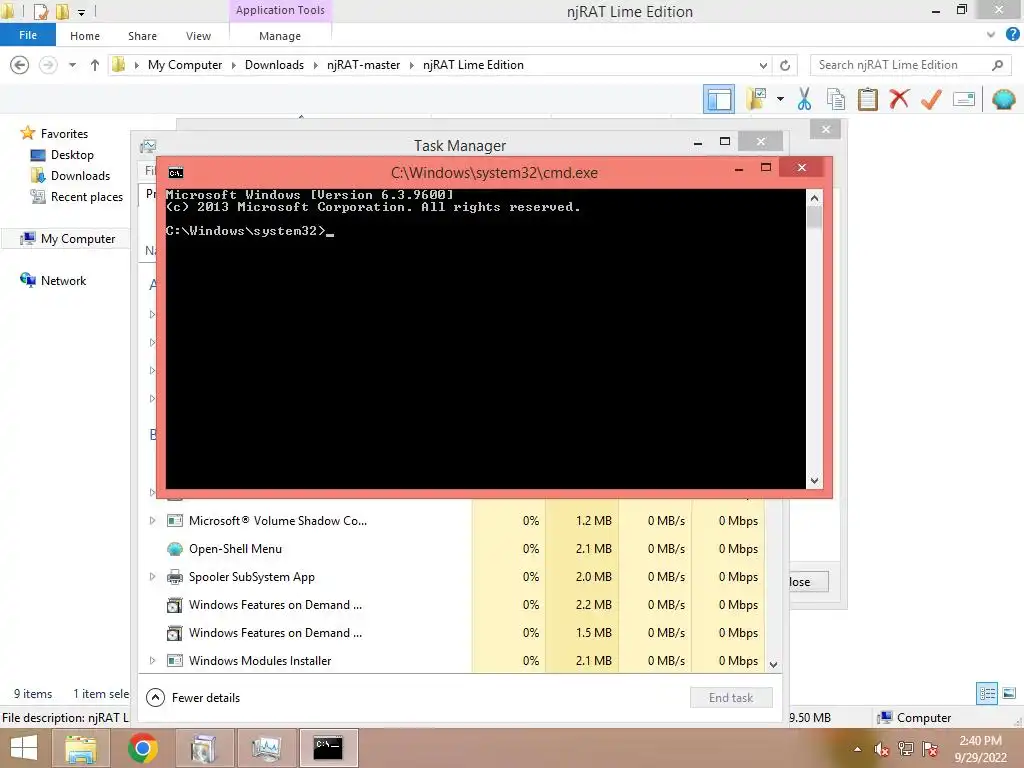Click cmd window scrollbar down arrow
Screen dimensions: 1024x768
[814, 481]
